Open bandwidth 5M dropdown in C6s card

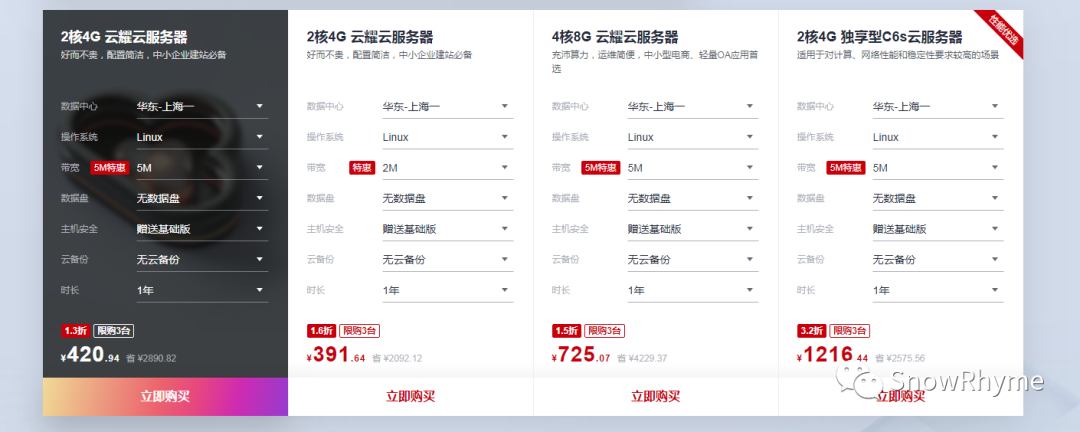[x=938, y=167]
